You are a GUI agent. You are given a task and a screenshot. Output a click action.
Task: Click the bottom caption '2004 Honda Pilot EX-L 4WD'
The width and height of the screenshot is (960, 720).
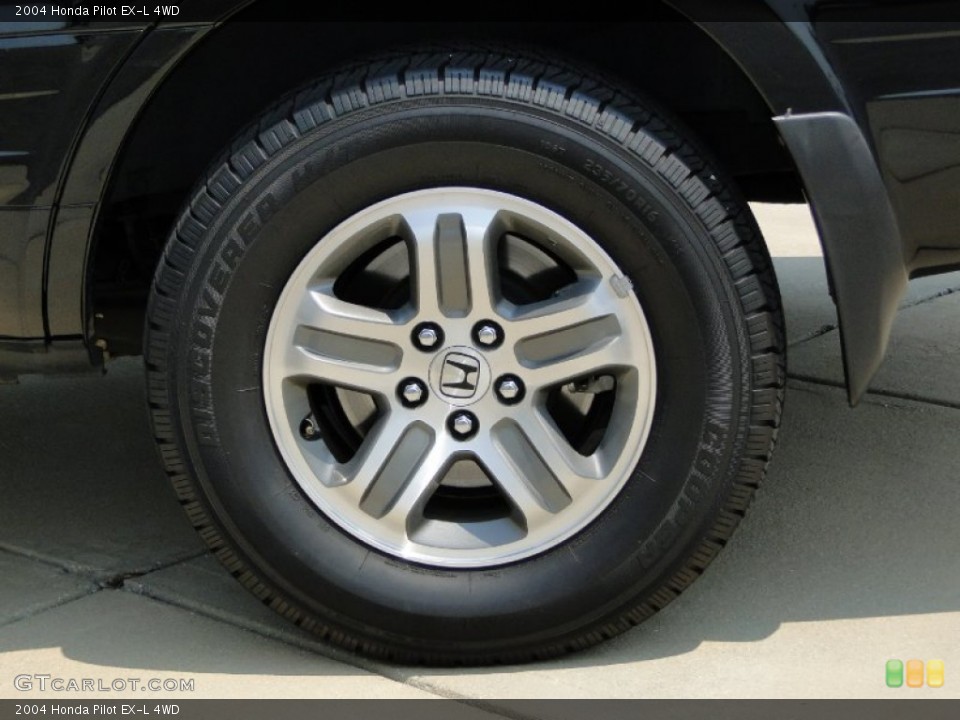(x=97, y=710)
